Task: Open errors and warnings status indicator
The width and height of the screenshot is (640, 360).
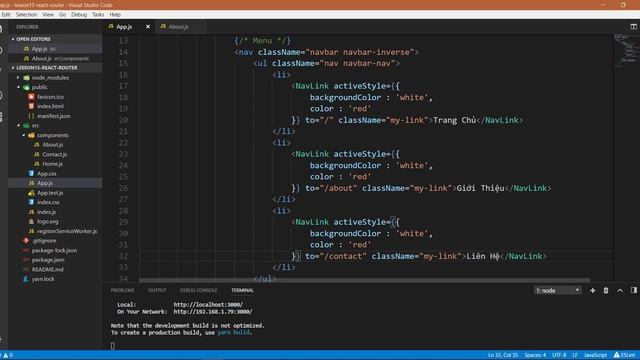Action: point(7,355)
